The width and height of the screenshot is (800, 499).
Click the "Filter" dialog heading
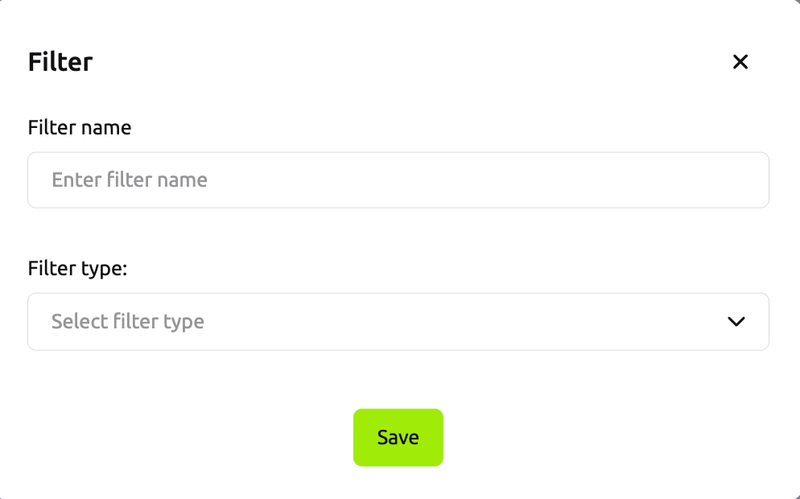coord(60,62)
